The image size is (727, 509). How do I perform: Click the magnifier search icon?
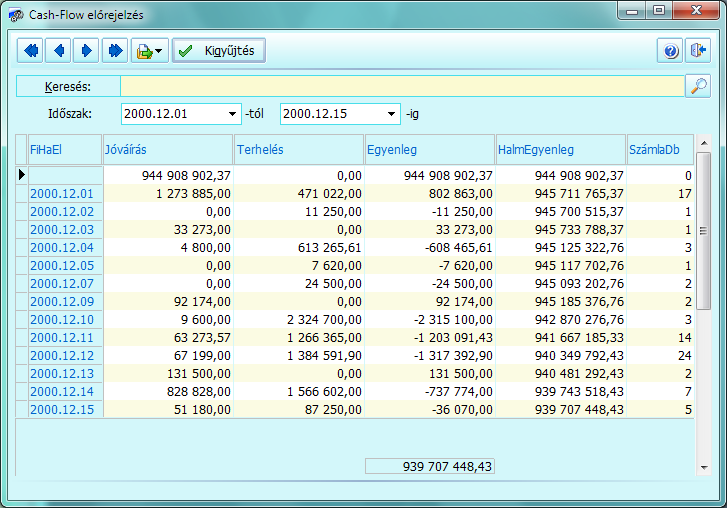(x=698, y=86)
